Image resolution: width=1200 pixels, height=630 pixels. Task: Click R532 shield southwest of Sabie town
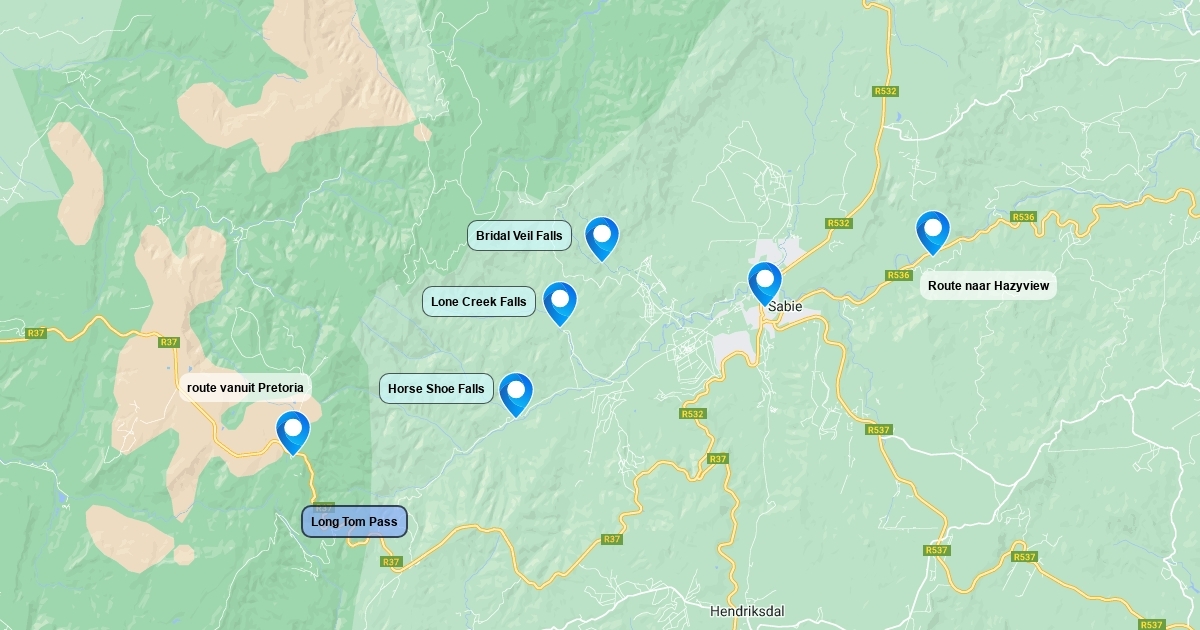(x=692, y=414)
